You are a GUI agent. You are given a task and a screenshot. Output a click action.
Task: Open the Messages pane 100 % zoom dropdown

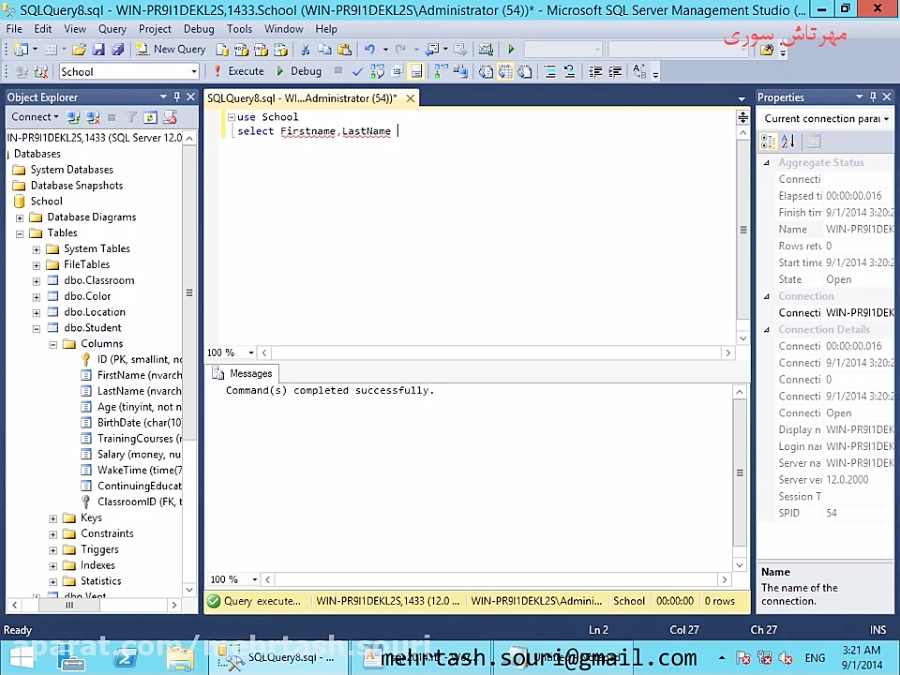coord(255,579)
